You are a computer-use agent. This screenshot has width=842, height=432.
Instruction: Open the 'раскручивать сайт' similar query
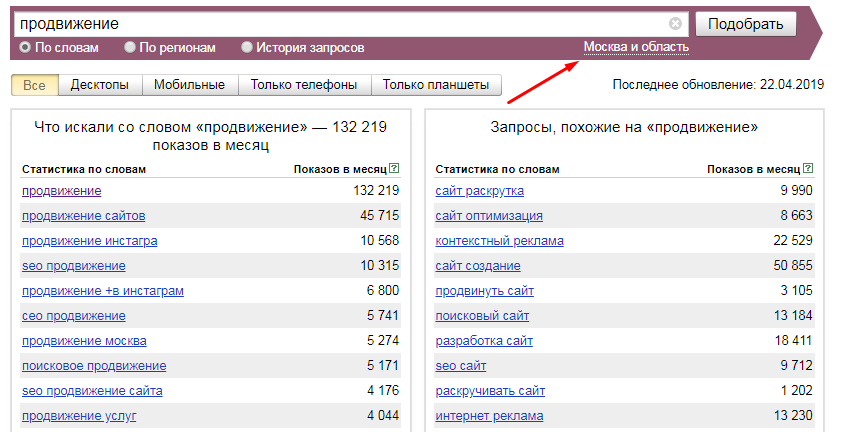(490, 391)
